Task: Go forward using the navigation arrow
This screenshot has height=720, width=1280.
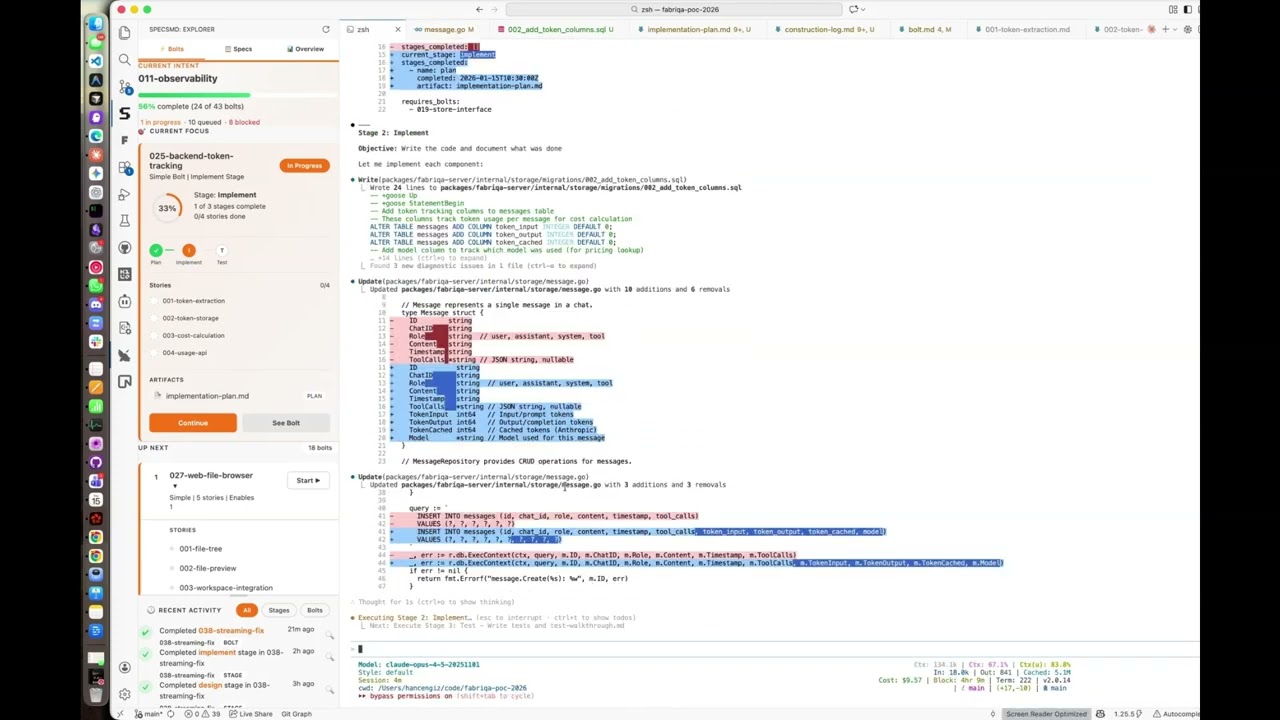Action: coord(494,9)
